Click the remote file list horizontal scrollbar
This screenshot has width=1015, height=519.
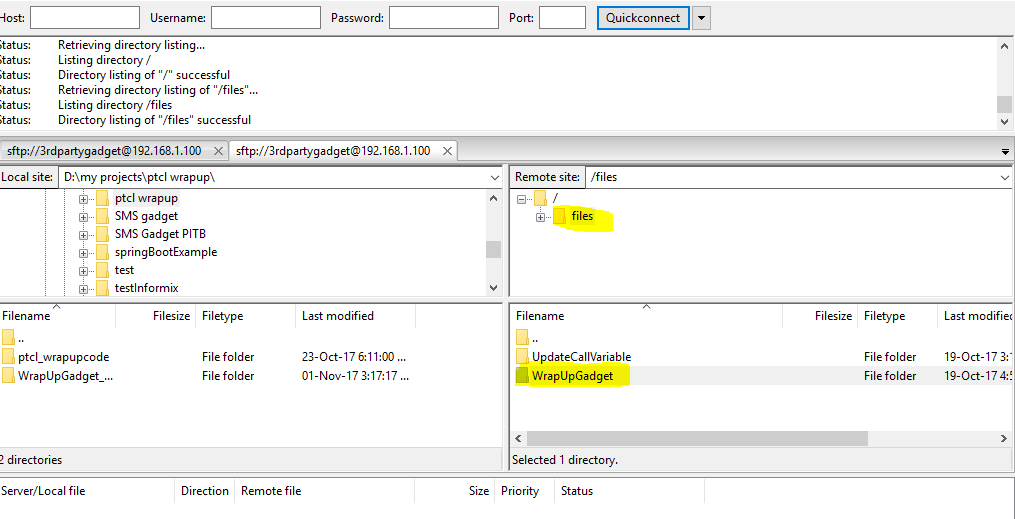click(697, 439)
